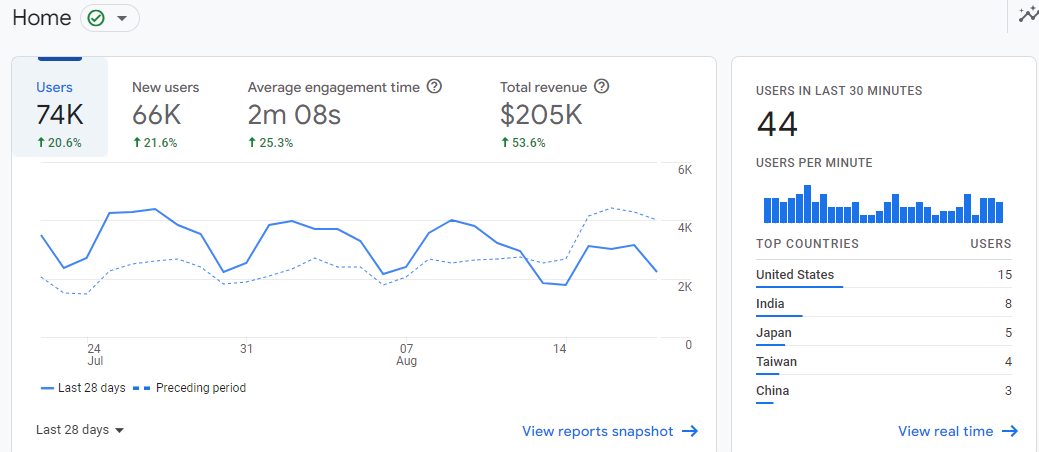The height and width of the screenshot is (452, 1039).
Task: Click the United States country row
Action: [x=884, y=276]
